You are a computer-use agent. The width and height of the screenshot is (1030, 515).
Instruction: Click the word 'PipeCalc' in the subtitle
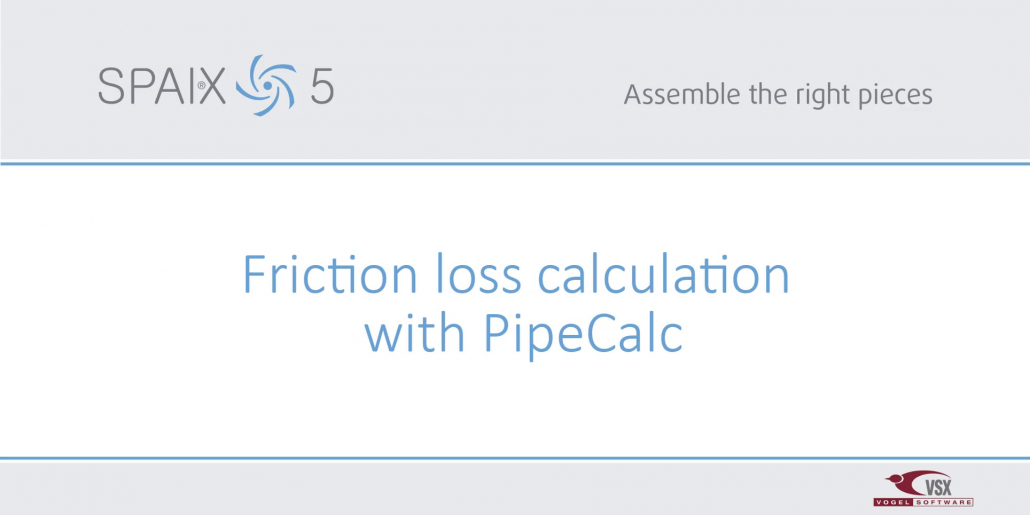pos(582,335)
